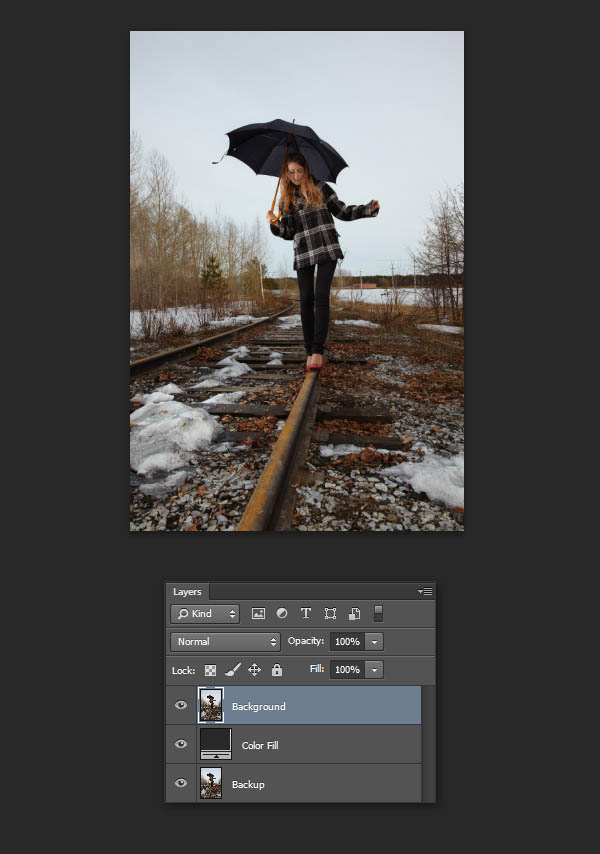The width and height of the screenshot is (600, 854).
Task: Click the lock image pixels brush icon
Action: [232, 670]
